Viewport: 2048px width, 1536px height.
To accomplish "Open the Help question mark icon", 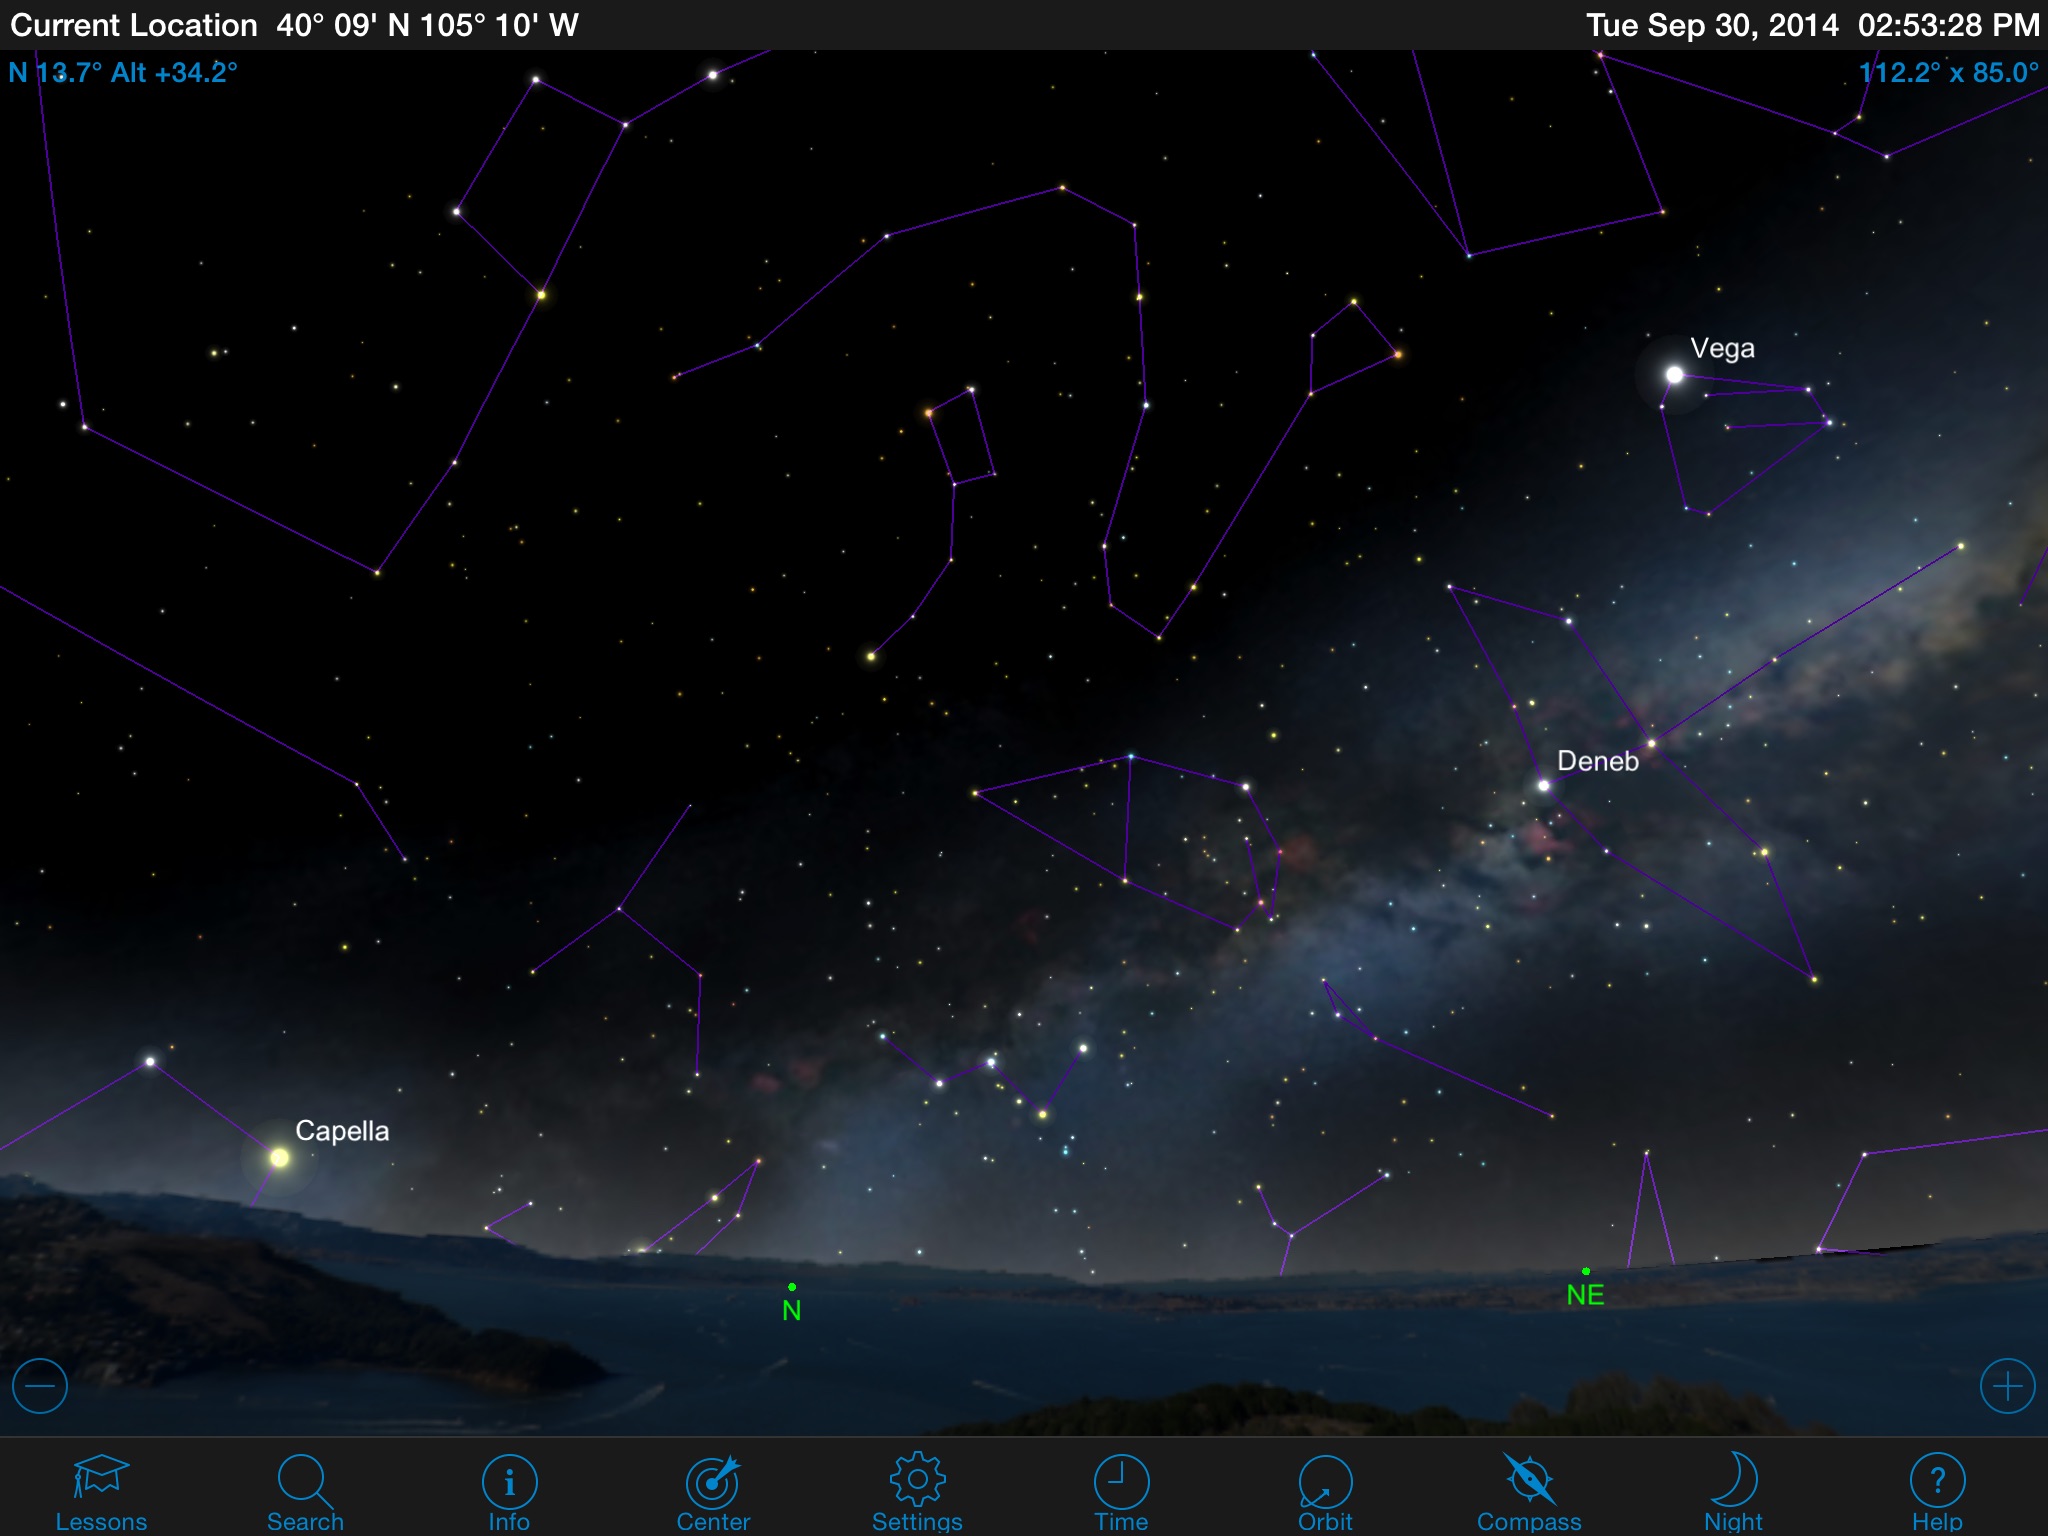I will pos(1937,1480).
